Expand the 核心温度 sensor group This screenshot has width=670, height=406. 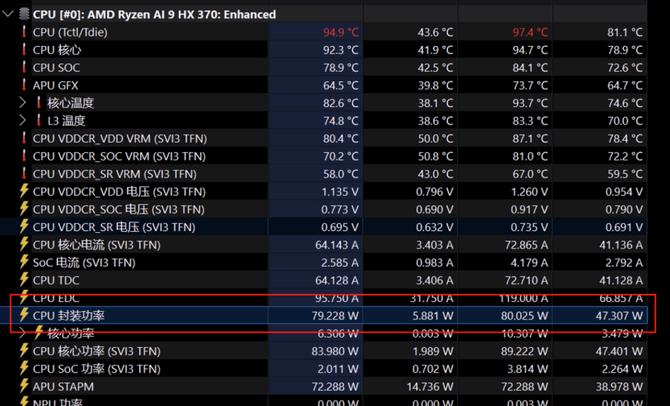click(x=23, y=103)
